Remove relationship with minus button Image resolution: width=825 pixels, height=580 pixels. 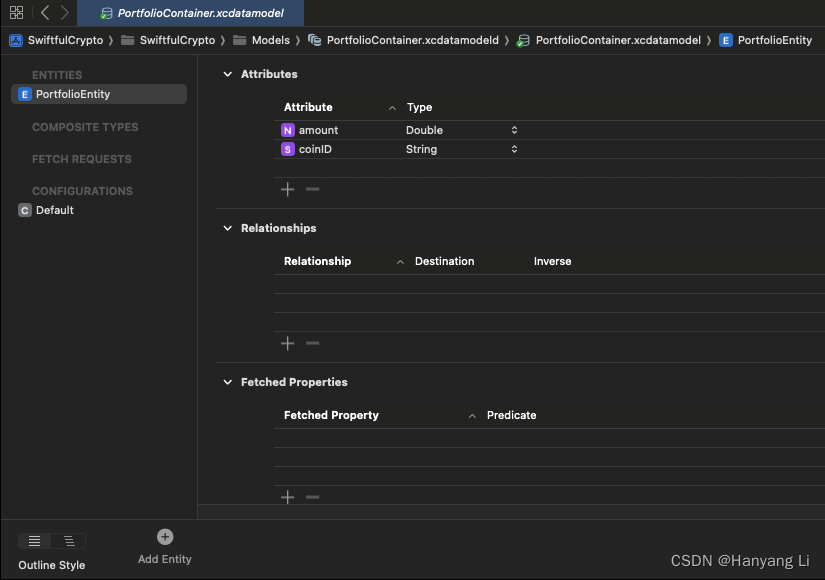313,344
